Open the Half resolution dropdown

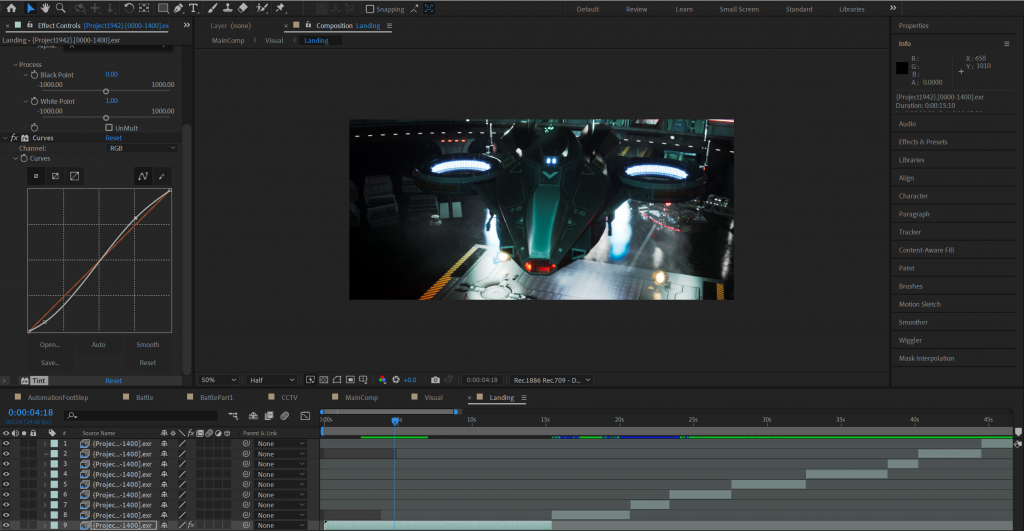point(271,380)
